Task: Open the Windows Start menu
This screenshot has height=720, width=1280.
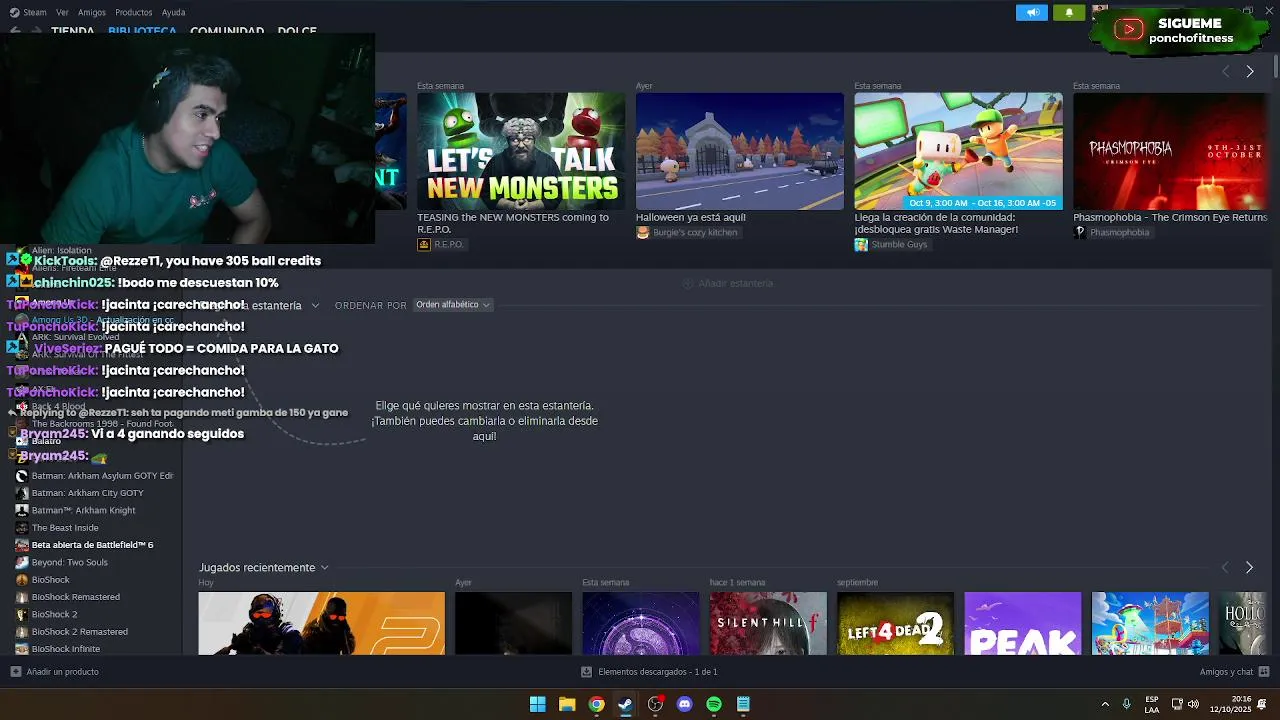Action: coord(538,704)
